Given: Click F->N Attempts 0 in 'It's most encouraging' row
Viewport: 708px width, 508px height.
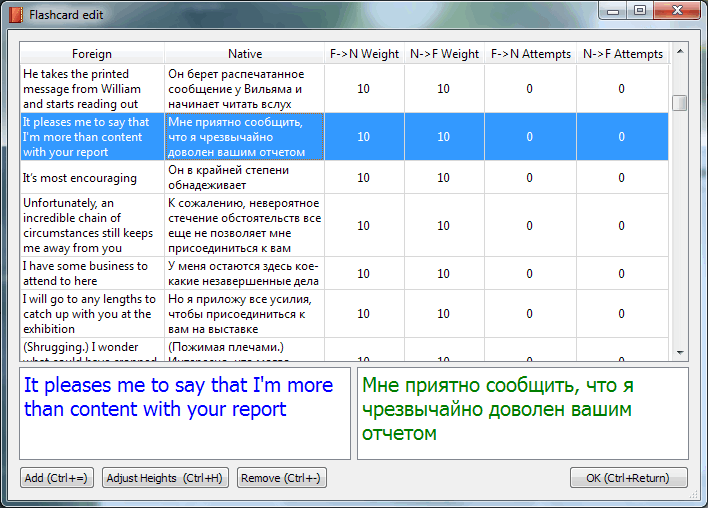Looking at the screenshot, I should [530, 177].
